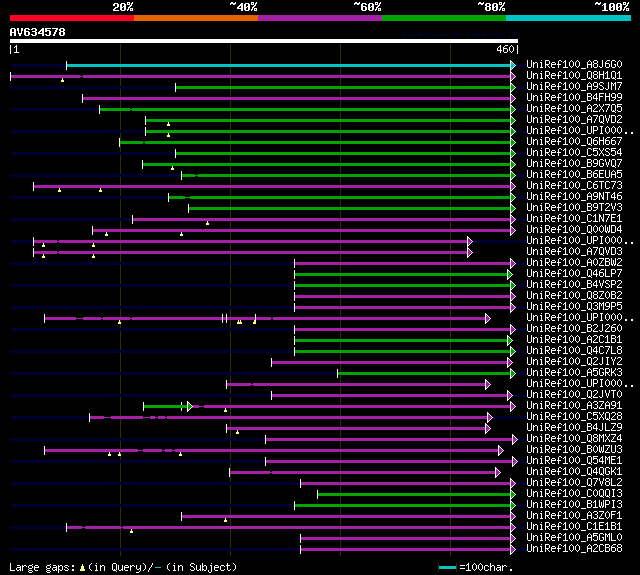Click the UniRef100_B4FH99 label
Viewport: 640px width, 575px height.
click(x=574, y=98)
